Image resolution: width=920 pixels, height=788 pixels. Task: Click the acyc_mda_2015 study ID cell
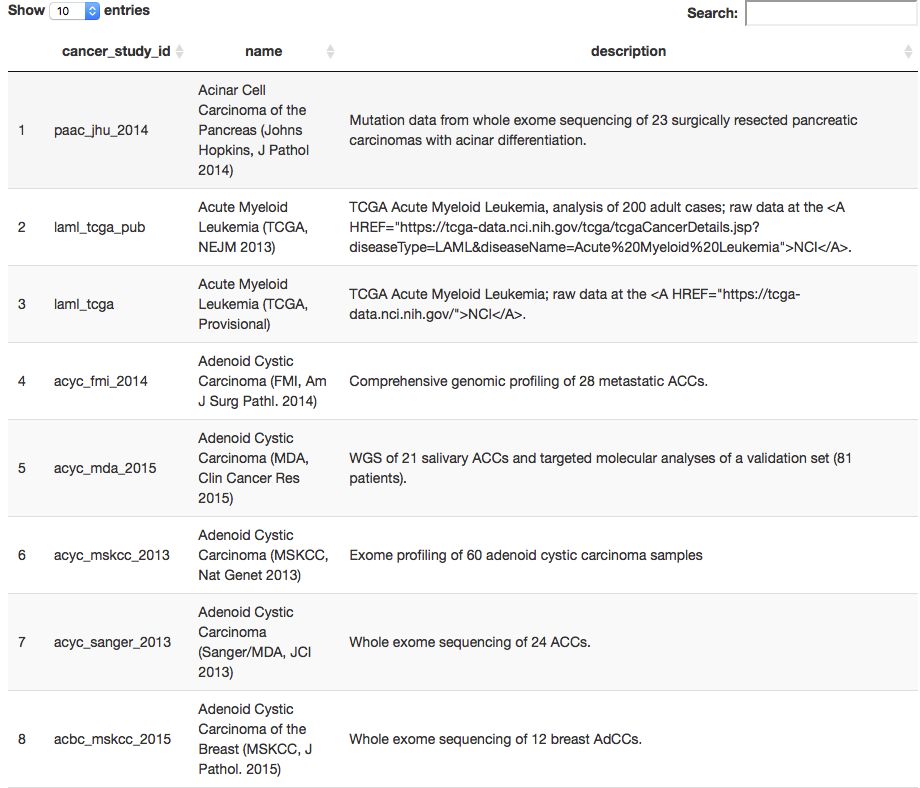(105, 468)
